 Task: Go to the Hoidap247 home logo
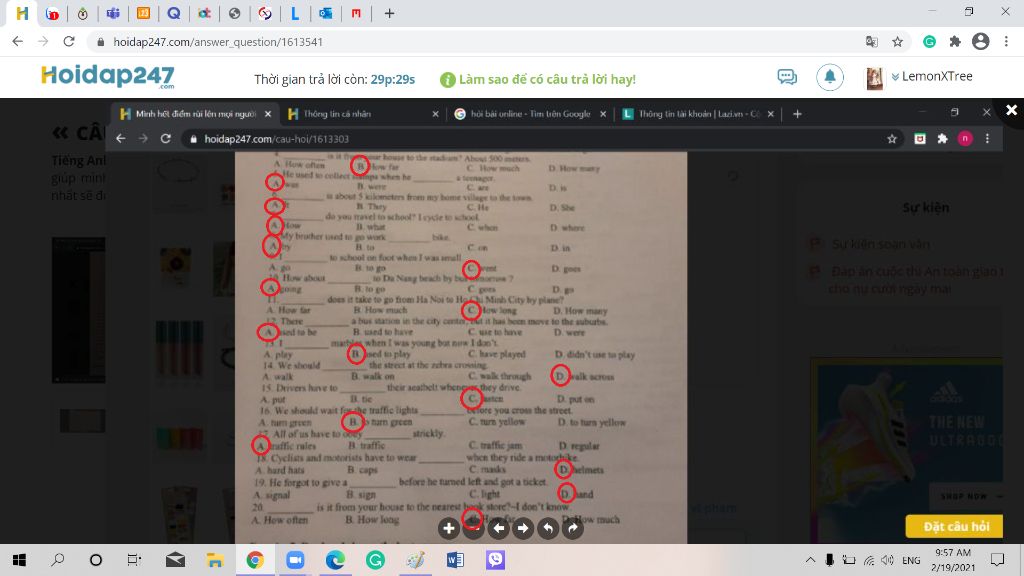(x=108, y=76)
